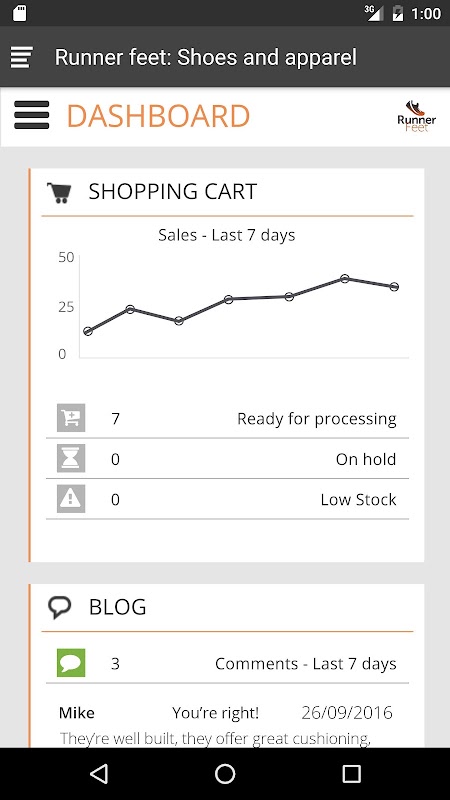Tap the Runner Feet logo
Image resolution: width=450 pixels, height=800 pixels.
[416, 116]
